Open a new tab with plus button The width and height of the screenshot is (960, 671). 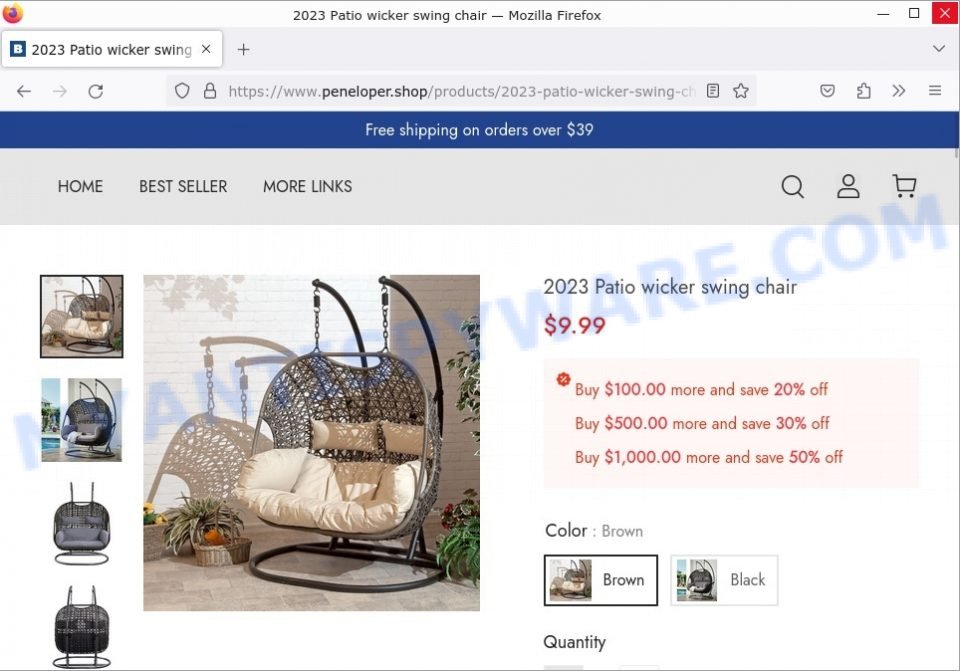coord(243,50)
